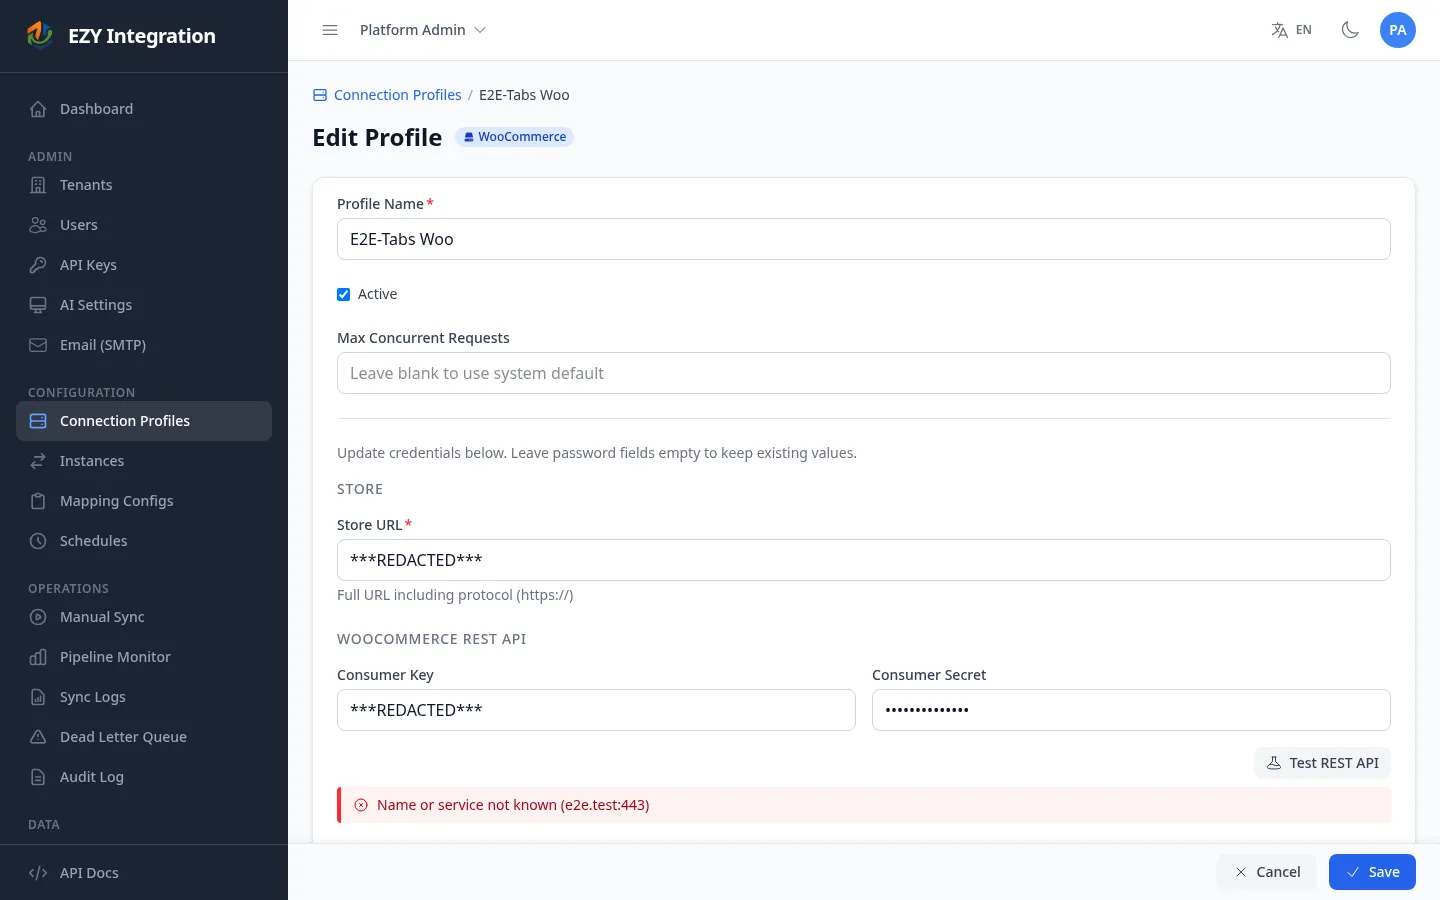Focus the Consumer Key input

pyautogui.click(x=596, y=710)
